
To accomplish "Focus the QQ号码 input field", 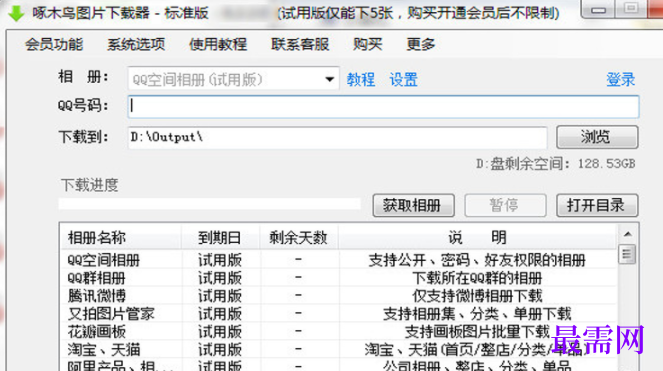I will click(x=383, y=106).
